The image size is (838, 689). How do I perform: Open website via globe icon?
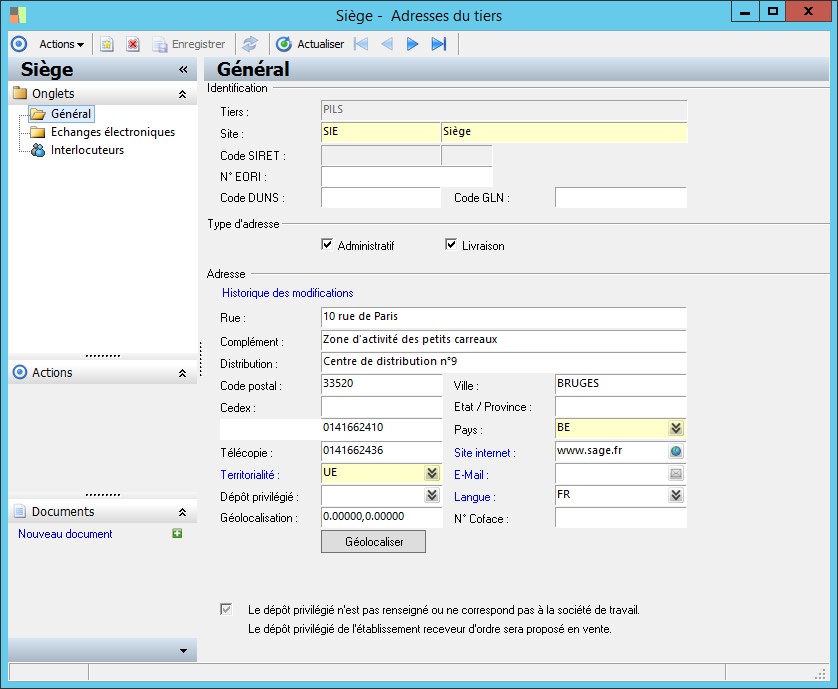pyautogui.click(x=676, y=451)
